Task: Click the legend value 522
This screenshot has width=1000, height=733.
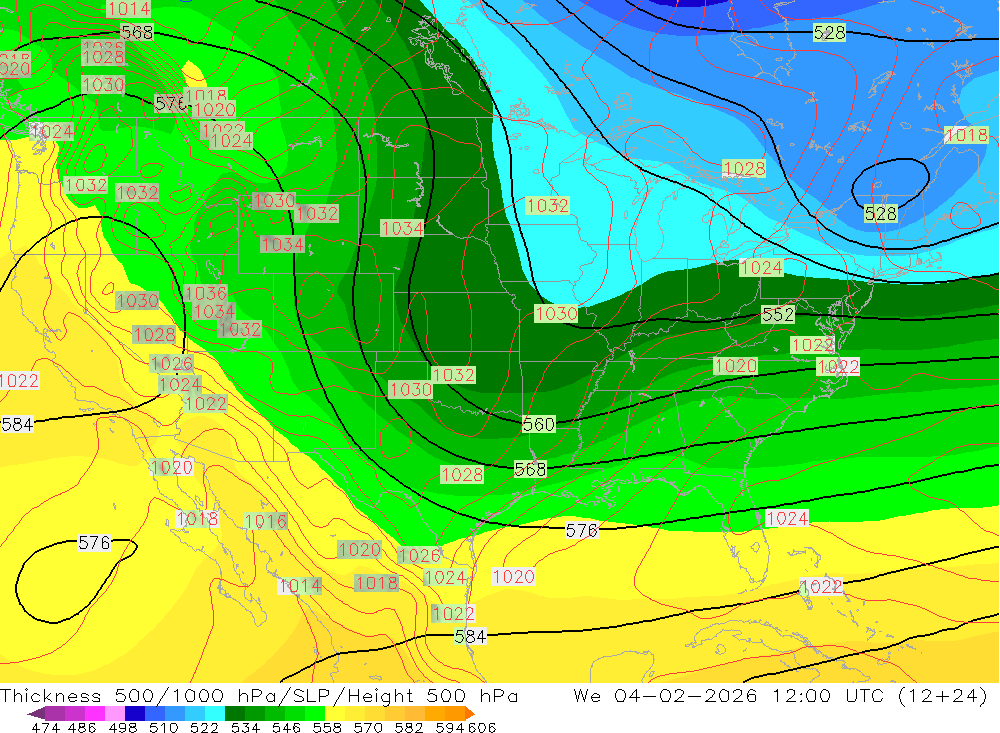Action: pos(204,727)
